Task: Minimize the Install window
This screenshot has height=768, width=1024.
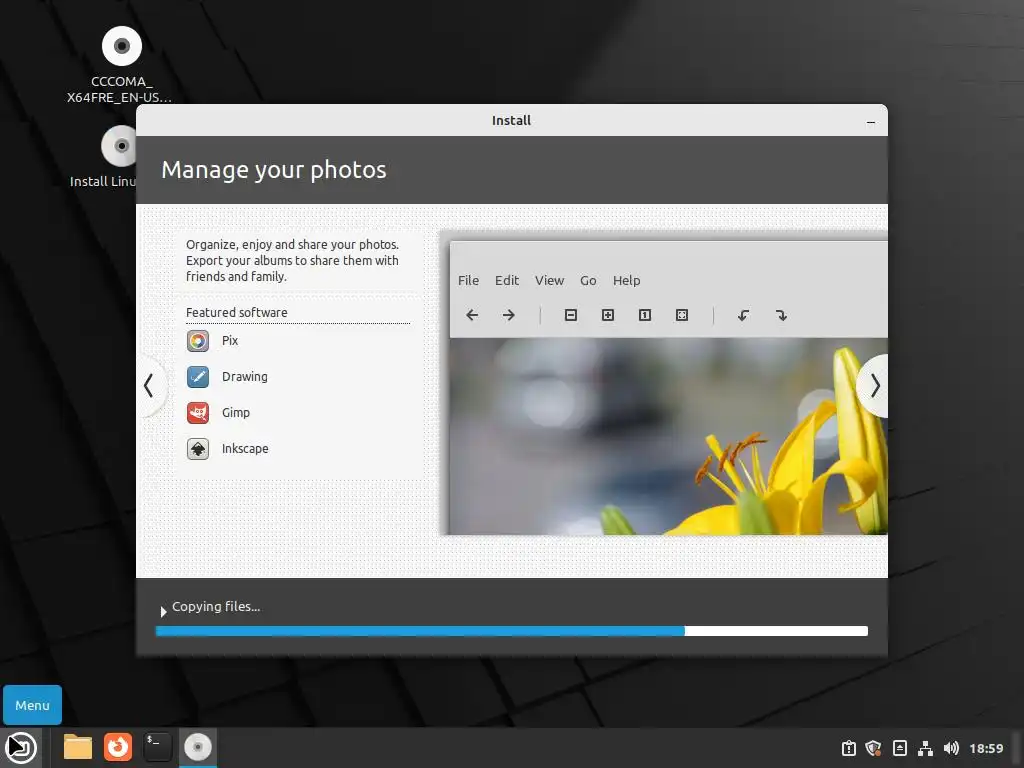Action: tap(871, 122)
